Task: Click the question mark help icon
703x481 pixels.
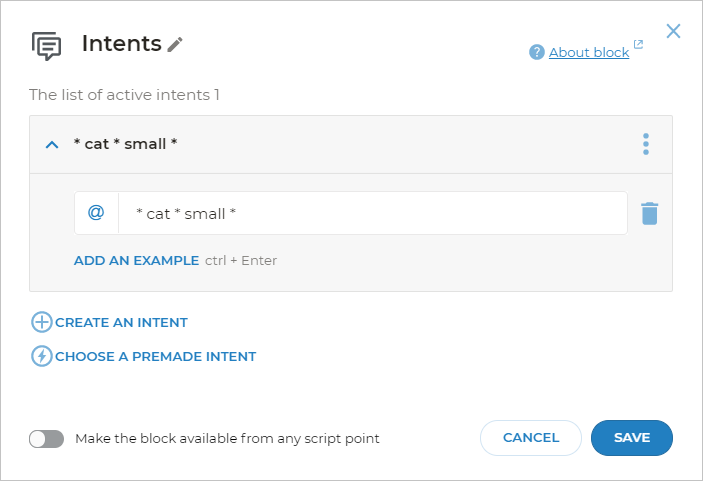Action: 537,52
